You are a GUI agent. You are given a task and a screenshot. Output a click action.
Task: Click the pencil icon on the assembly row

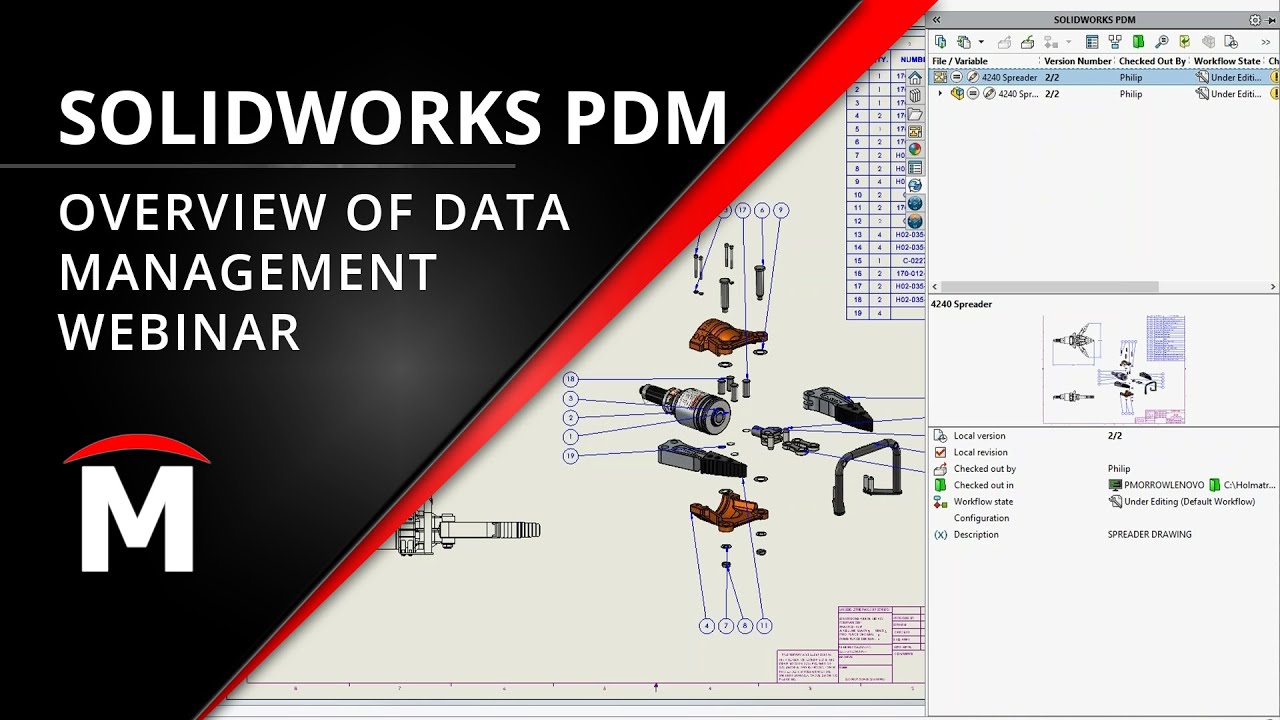[x=989, y=94]
